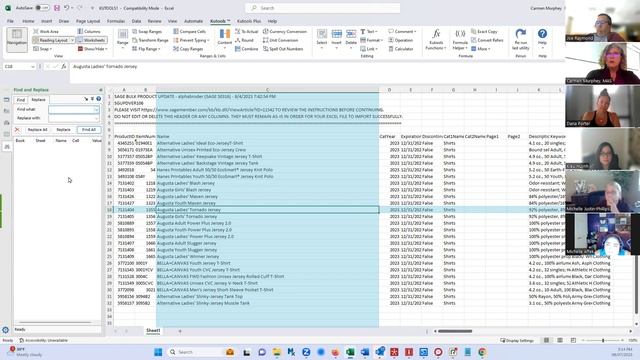640x360 pixels.
Task: Switch to the Formulas ribbon tab
Action: pyautogui.click(x=116, y=21)
